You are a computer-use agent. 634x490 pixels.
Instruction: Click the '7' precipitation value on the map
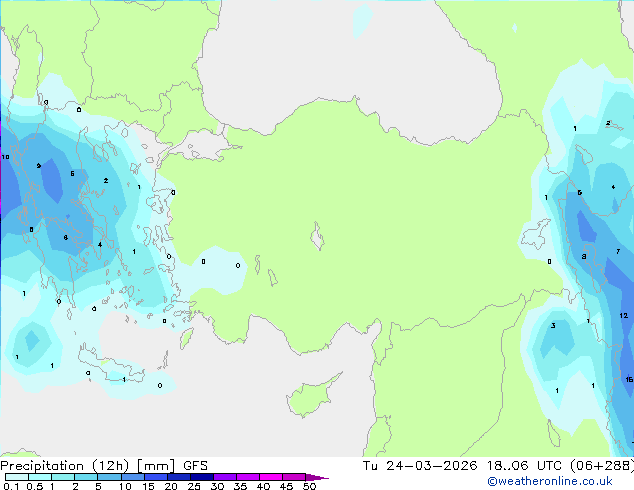618,251
